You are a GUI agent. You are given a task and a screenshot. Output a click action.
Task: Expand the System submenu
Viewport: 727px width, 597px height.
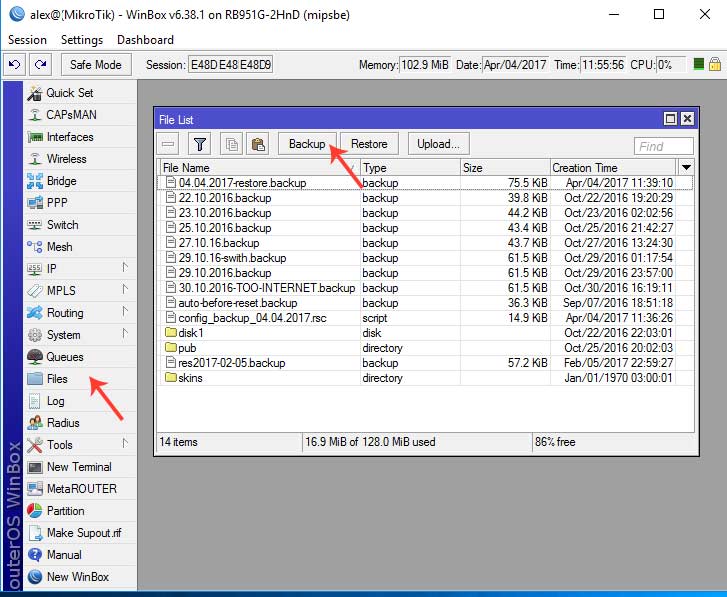80,335
